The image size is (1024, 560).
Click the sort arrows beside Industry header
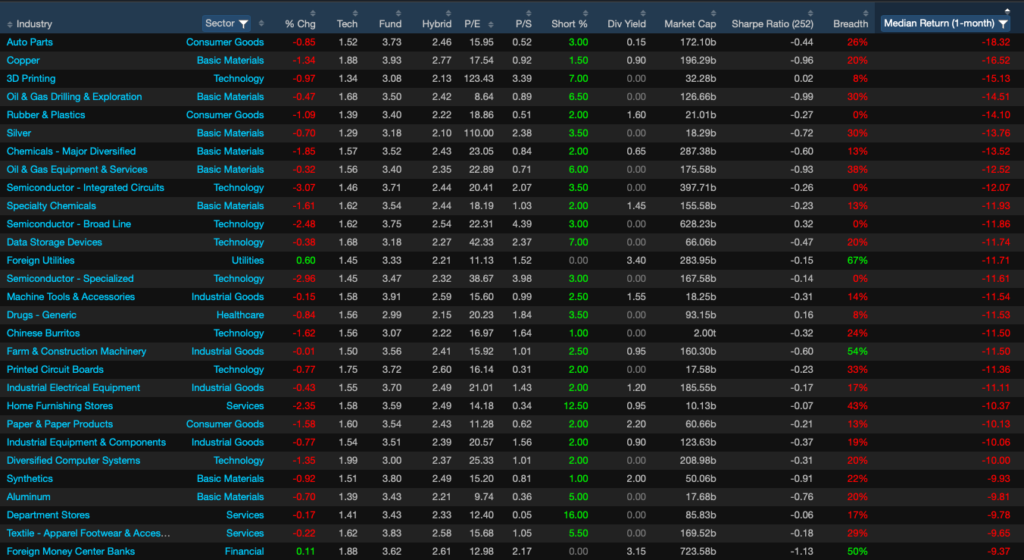pos(10,24)
